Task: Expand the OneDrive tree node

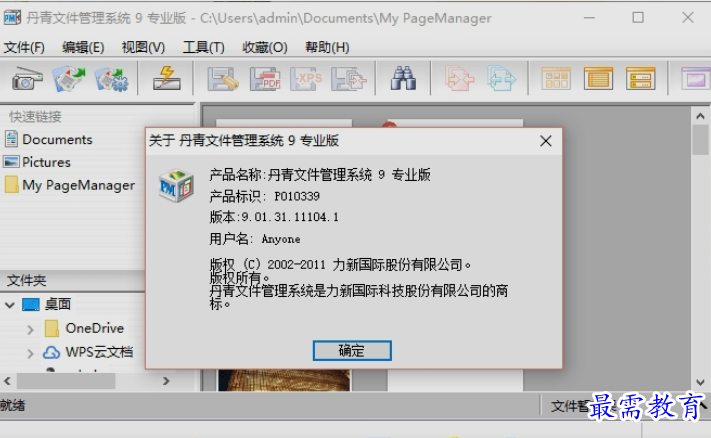Action: click(x=30, y=329)
